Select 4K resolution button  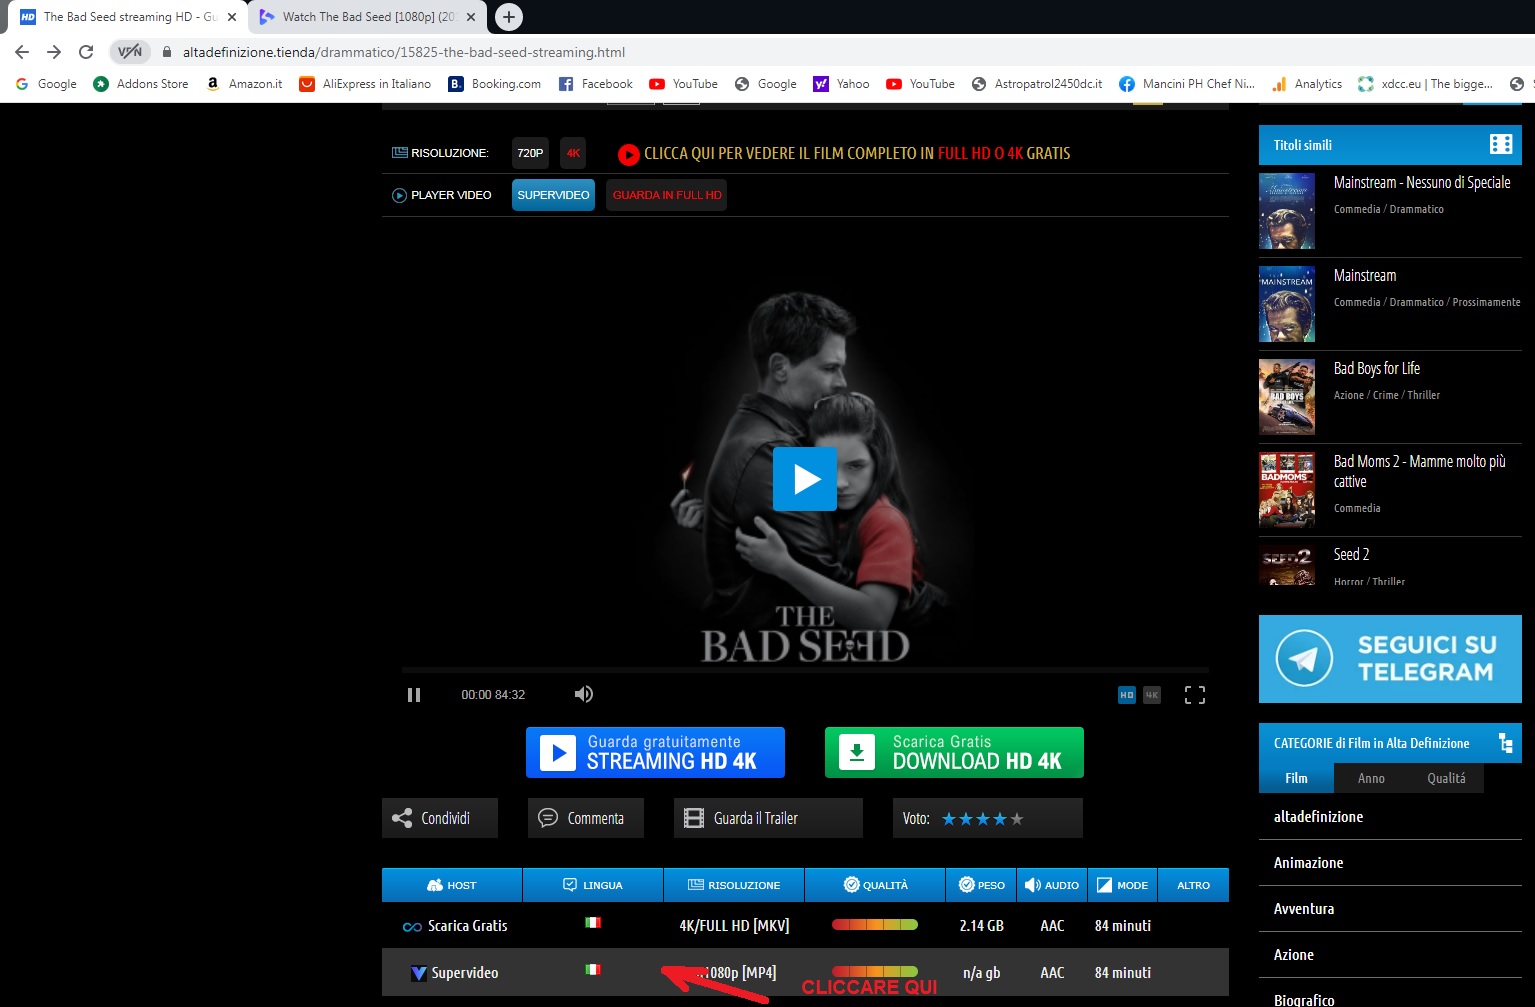tap(573, 153)
